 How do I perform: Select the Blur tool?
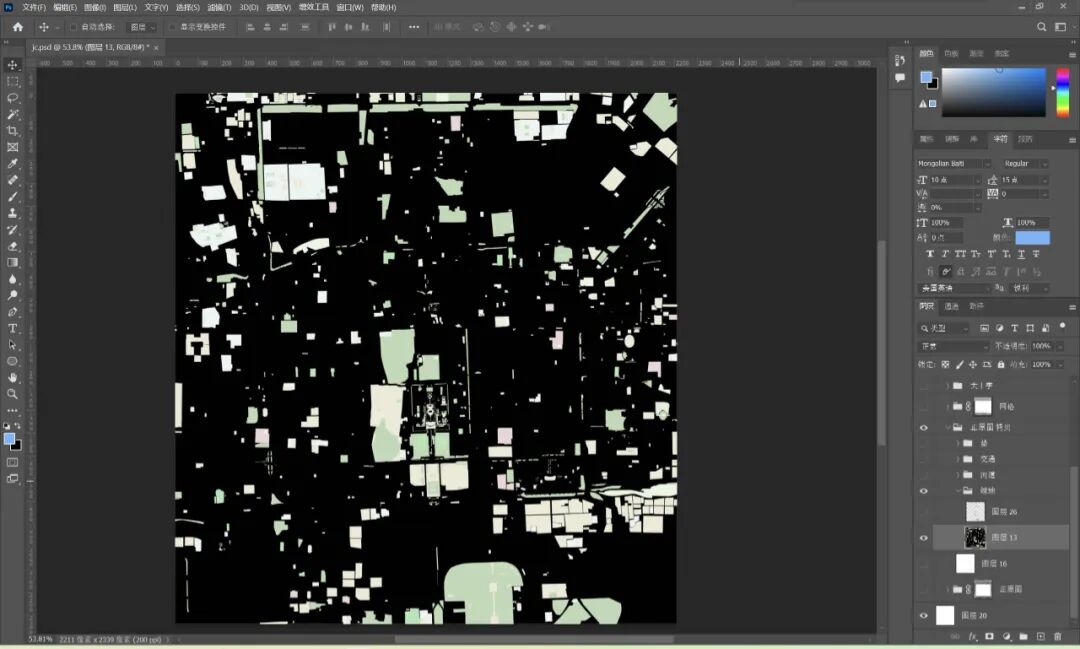pos(12,279)
